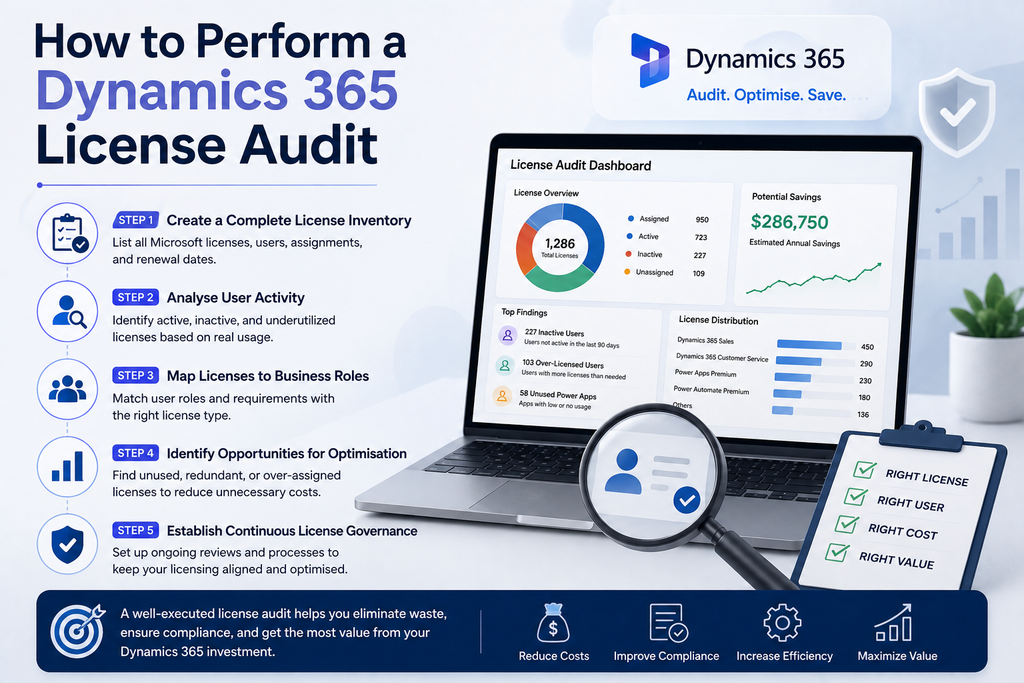The image size is (1024, 683).
Task: Click the Audit. Optimise. Save. tagline
Action: 766,95
